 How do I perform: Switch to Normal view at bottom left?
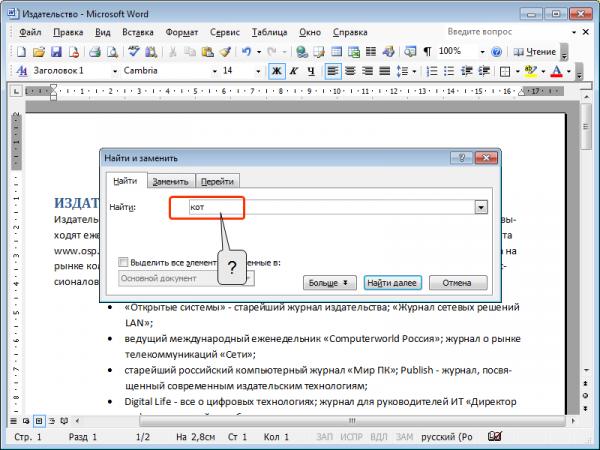[x=13, y=421]
